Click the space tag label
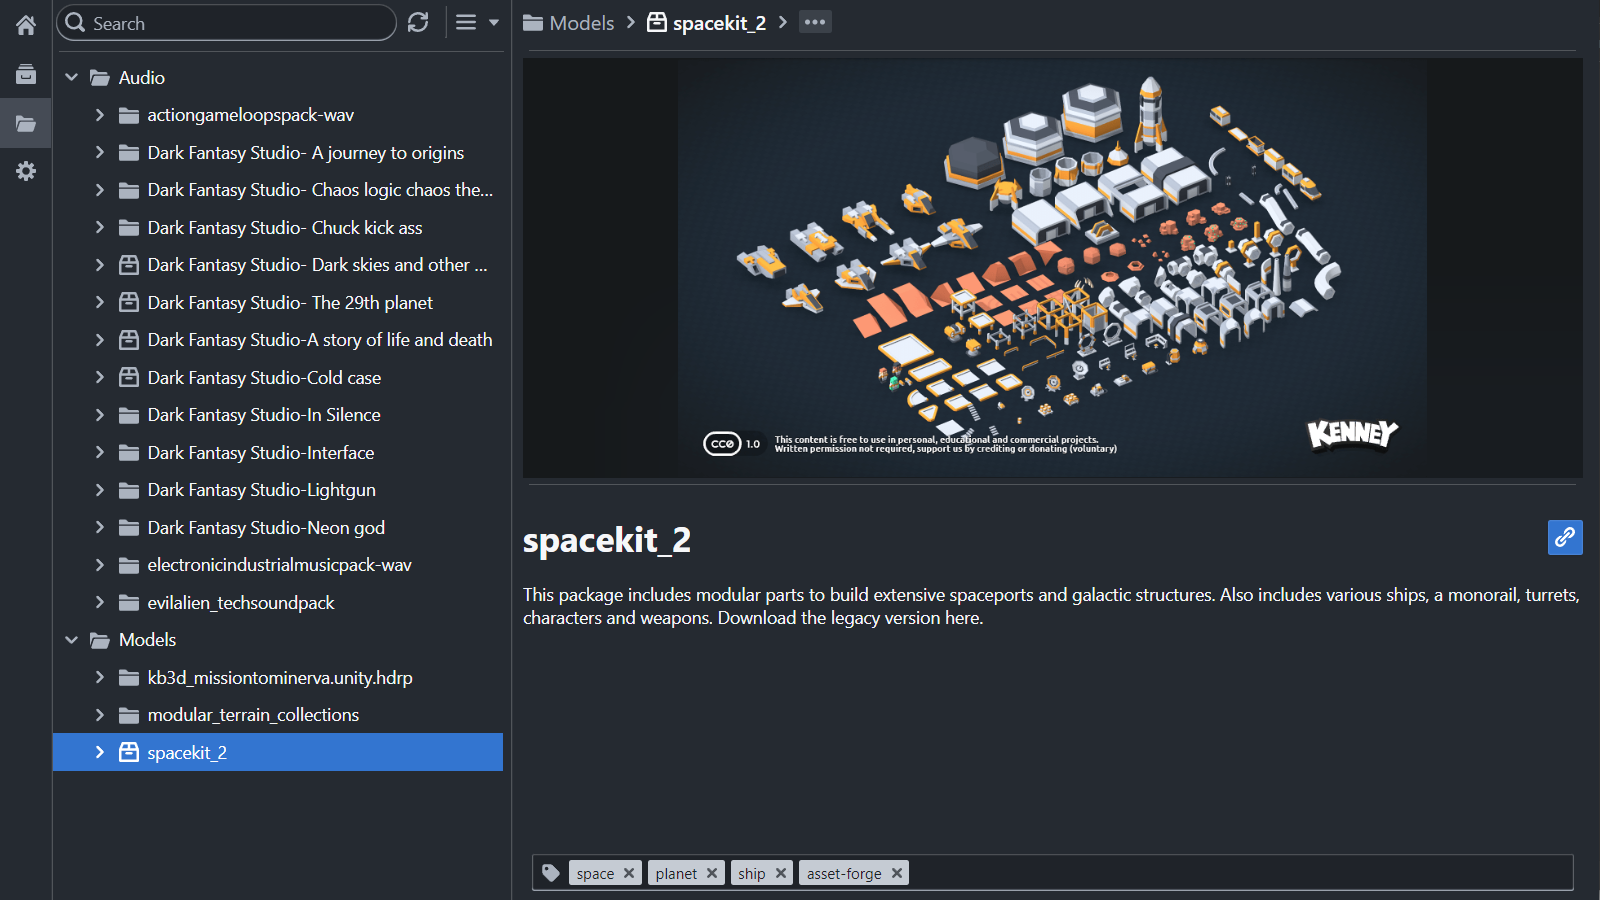This screenshot has height=900, width=1600. [x=595, y=873]
